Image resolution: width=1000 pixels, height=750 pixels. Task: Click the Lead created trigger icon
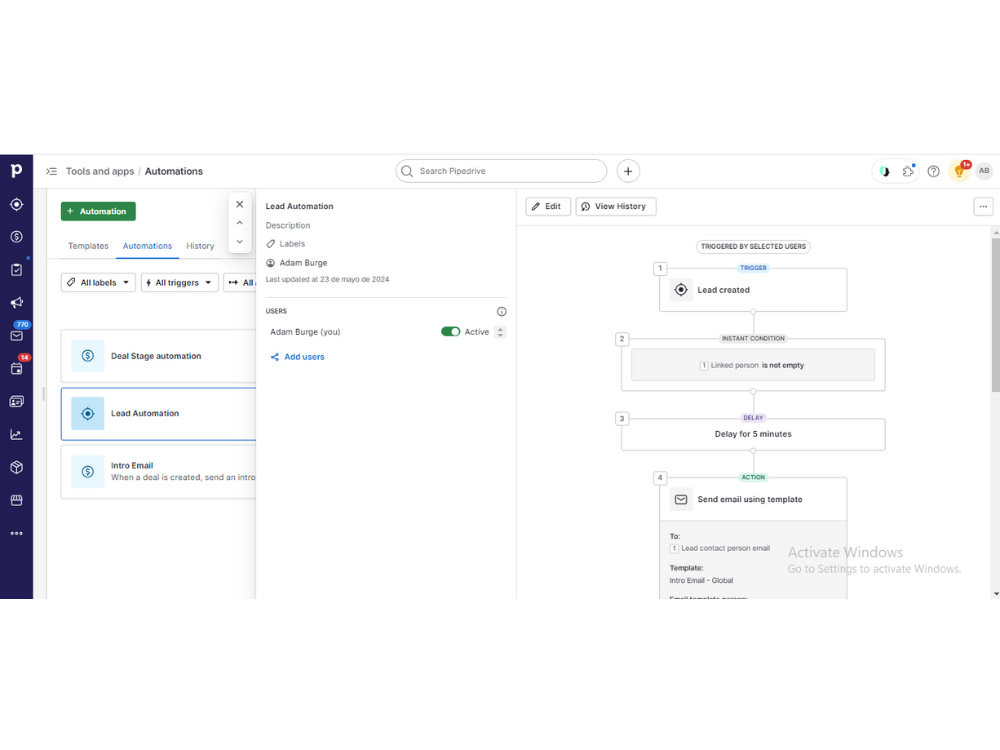(x=681, y=290)
